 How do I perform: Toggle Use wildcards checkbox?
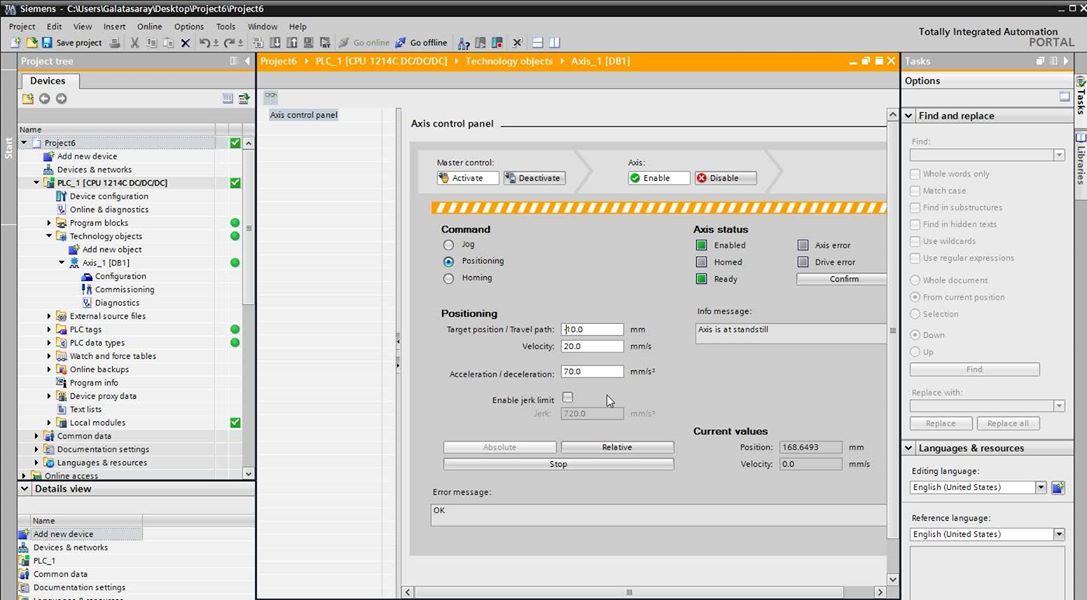click(x=915, y=241)
